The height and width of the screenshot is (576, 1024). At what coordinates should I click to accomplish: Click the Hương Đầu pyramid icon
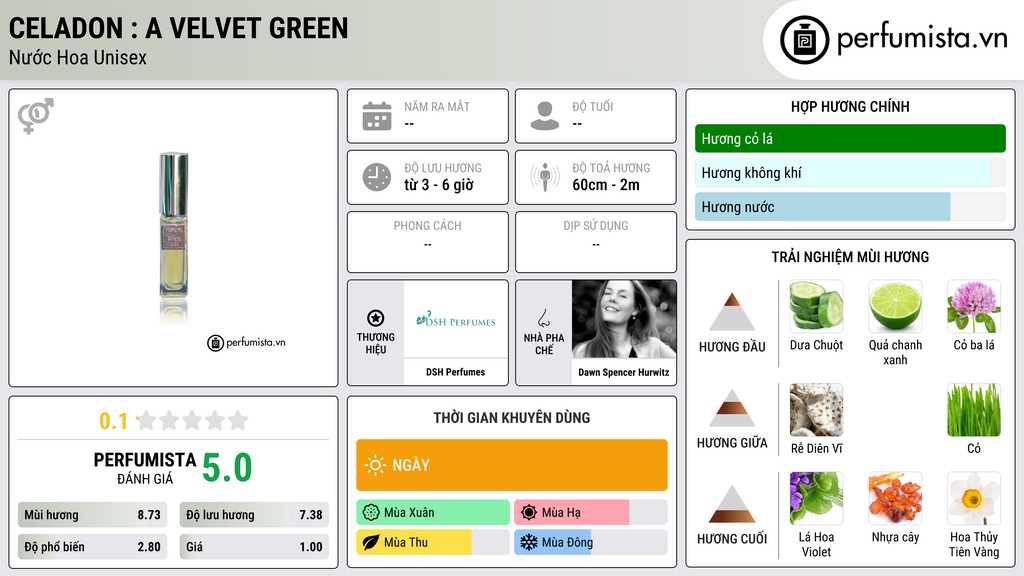[x=732, y=312]
